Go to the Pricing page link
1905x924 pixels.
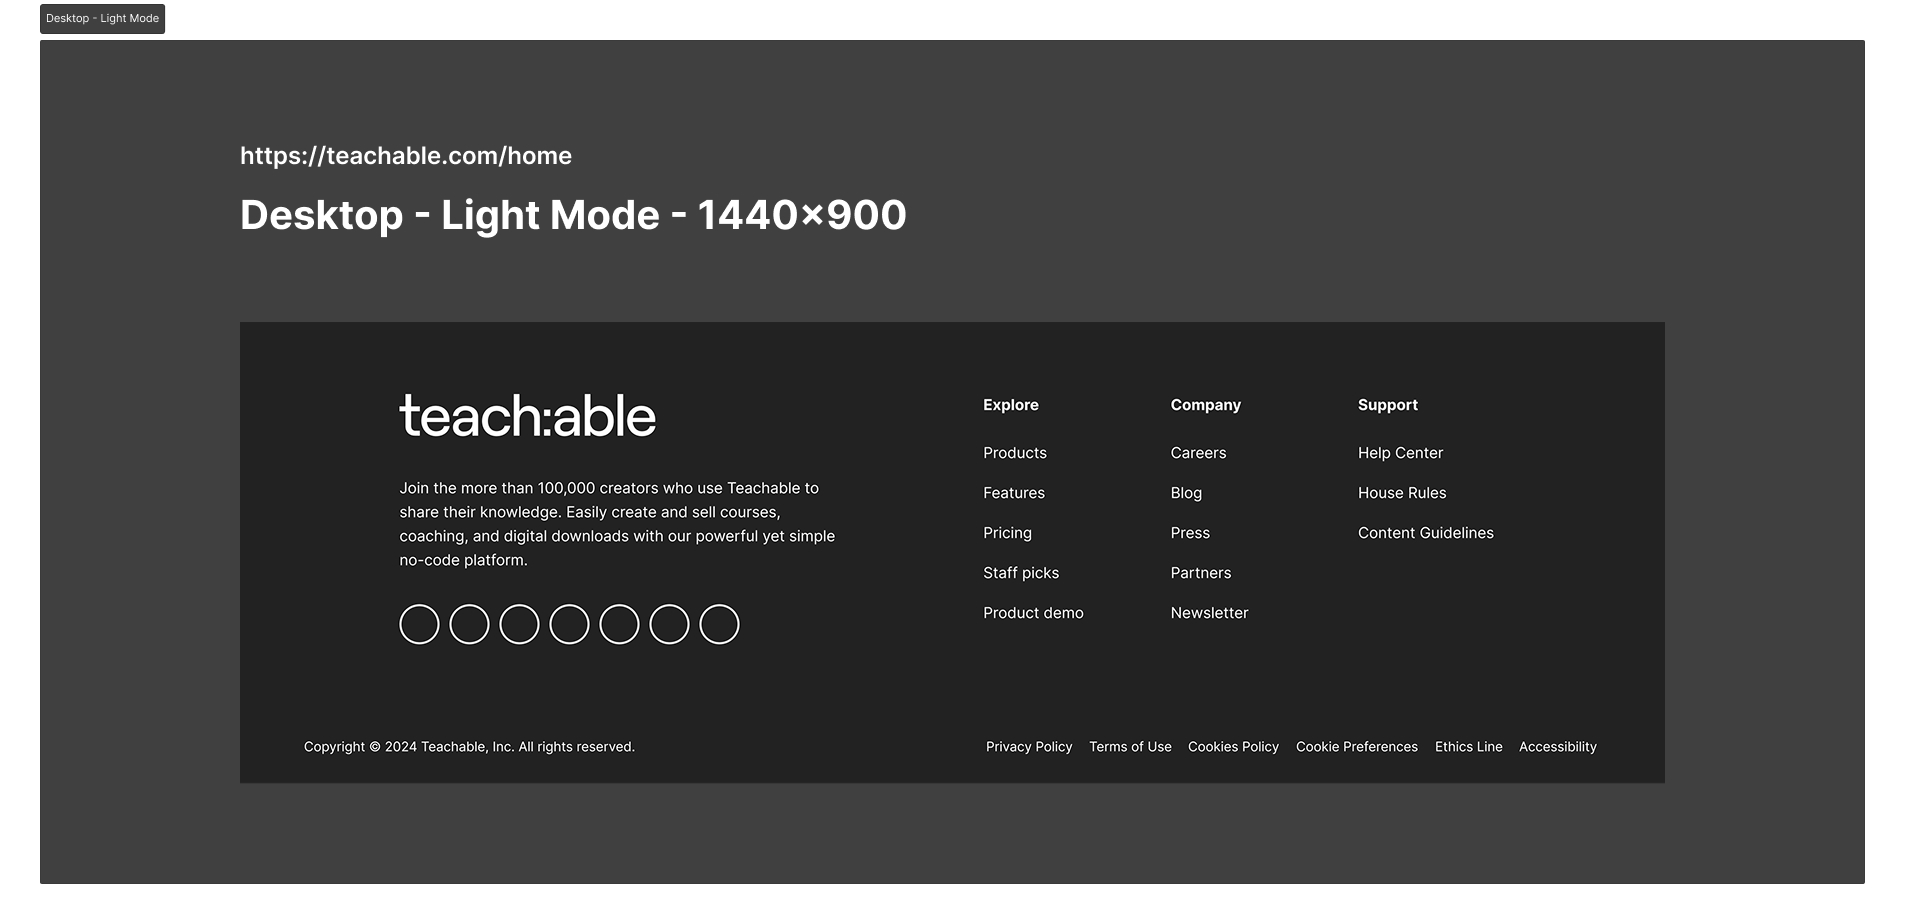point(1007,533)
